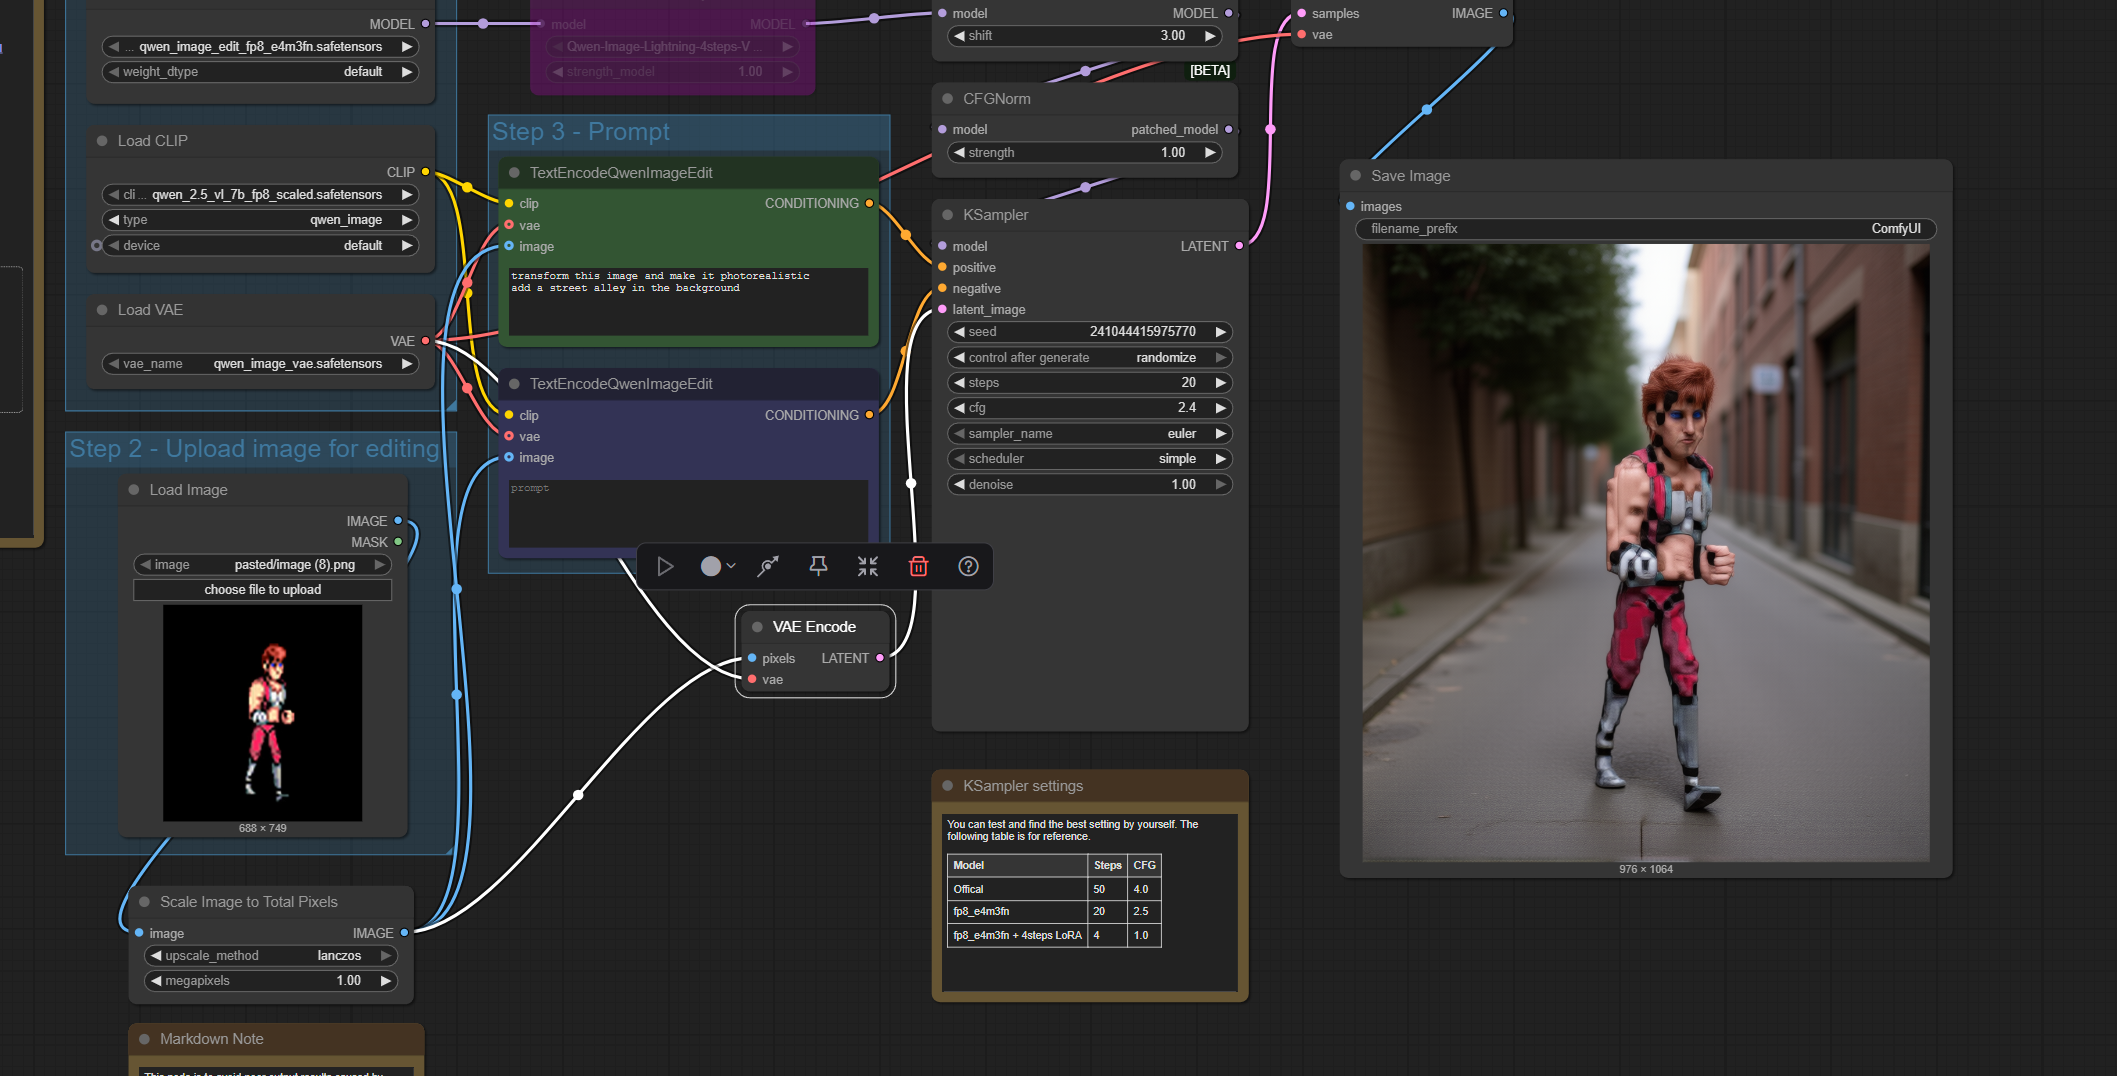
Task: Click the pixels input port on VAE Encode
Action: [752, 658]
